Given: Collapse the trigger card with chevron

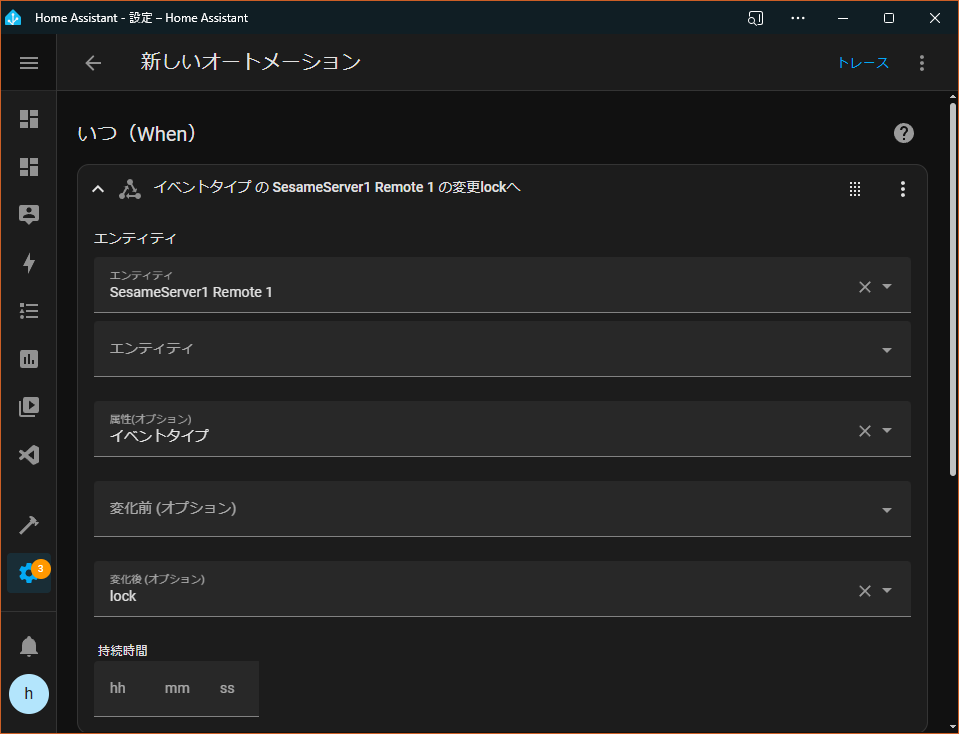Looking at the screenshot, I should click(x=98, y=189).
